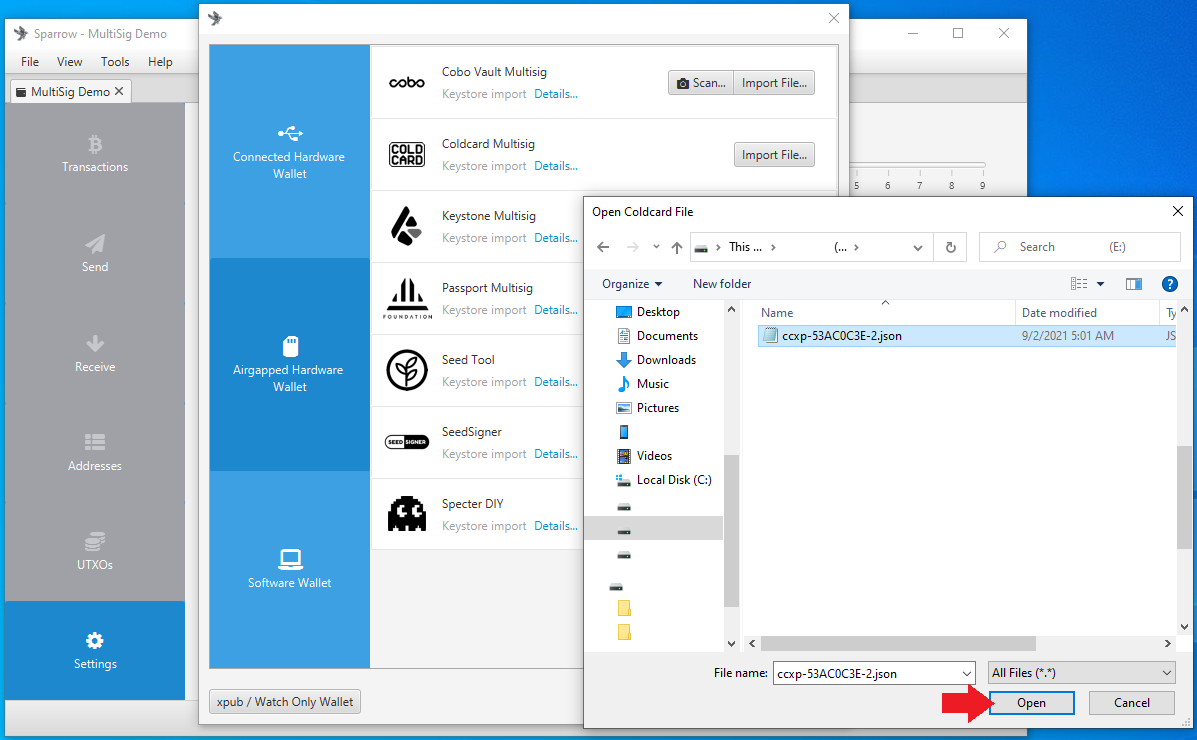Toggle the preview pane icon
The height and width of the screenshot is (740, 1197).
1134,284
